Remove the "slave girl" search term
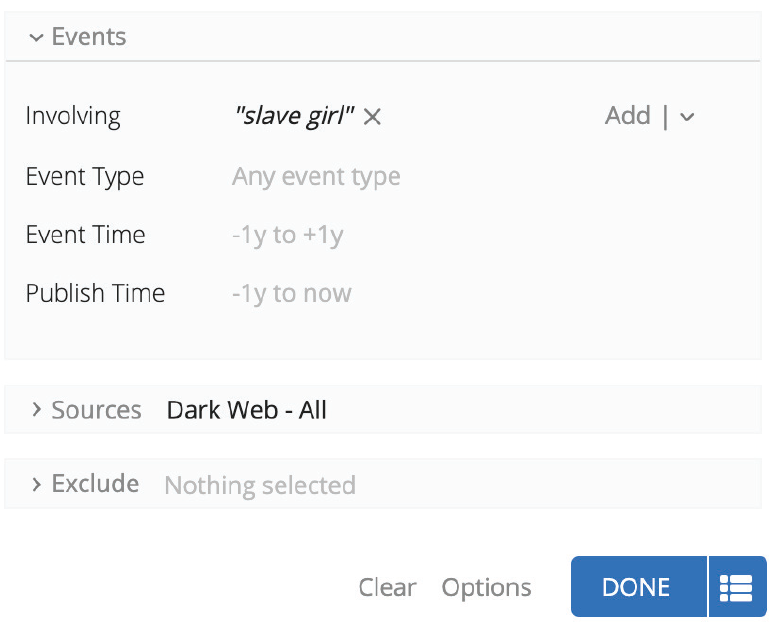Image resolution: width=776 pixels, height=635 pixels. 372,117
